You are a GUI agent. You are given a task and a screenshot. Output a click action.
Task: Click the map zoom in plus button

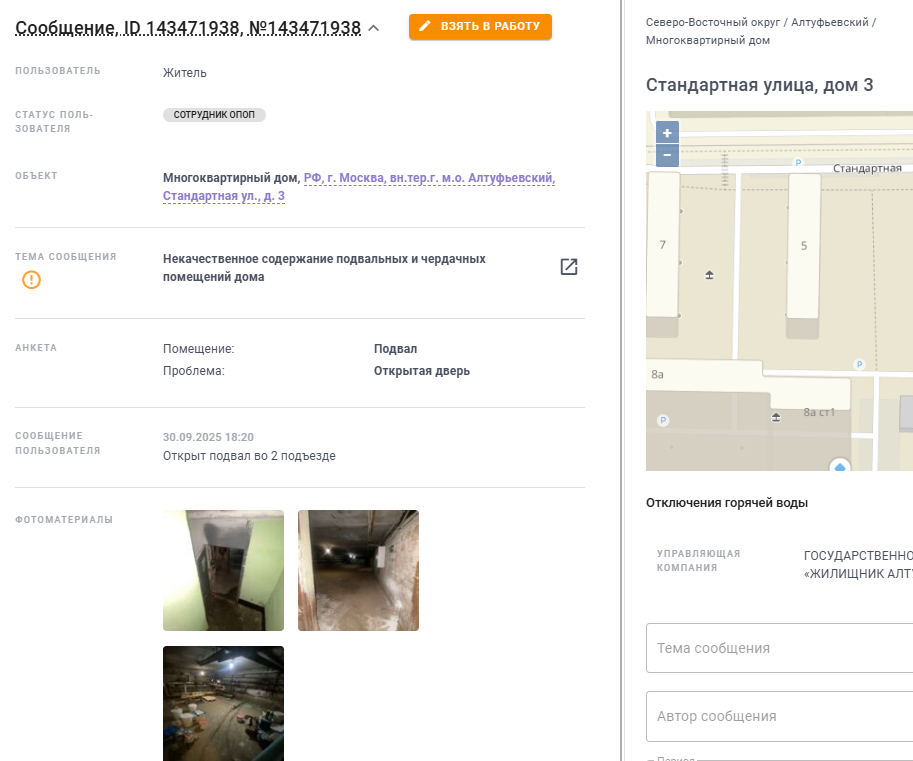click(667, 133)
